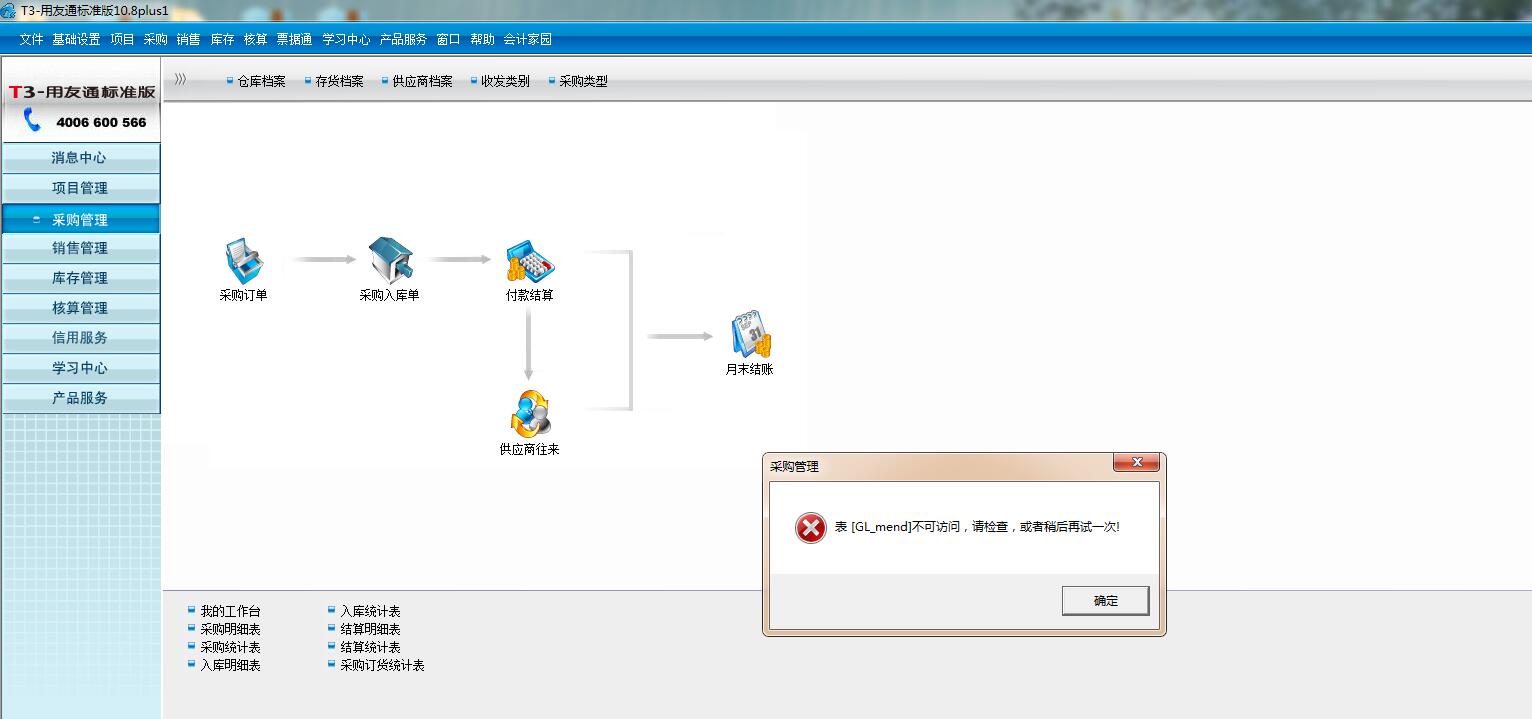
Task: Select 库存管理 in the sidebar
Action: (80, 278)
